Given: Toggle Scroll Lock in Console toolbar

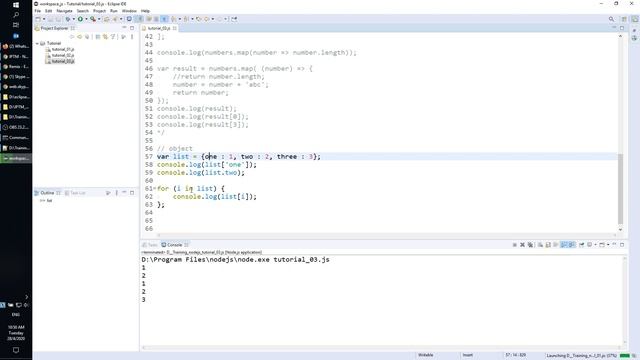Looking at the screenshot, I should point(548,245).
